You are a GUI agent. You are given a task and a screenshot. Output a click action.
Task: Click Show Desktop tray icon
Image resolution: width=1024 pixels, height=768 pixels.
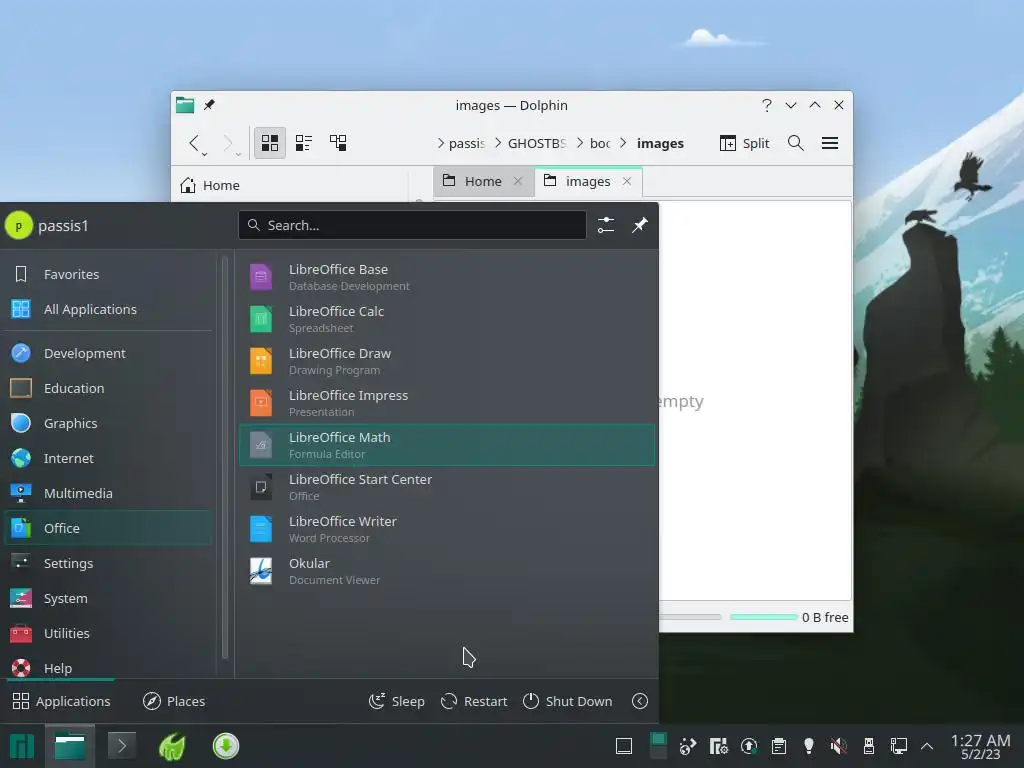coord(624,746)
